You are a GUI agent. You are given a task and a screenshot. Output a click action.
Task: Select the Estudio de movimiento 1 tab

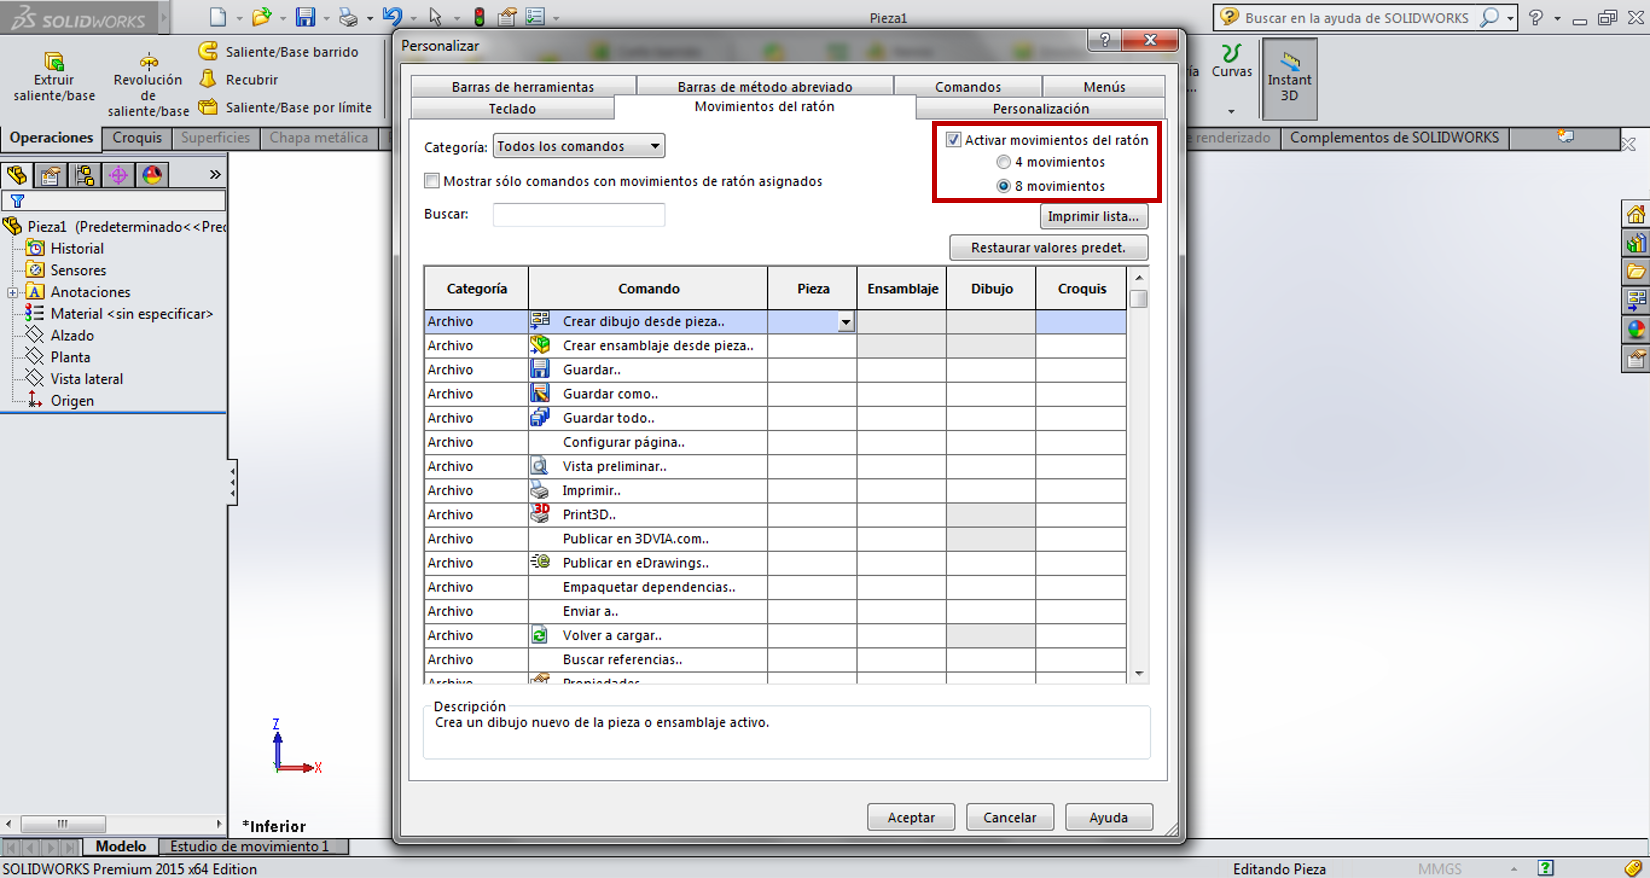click(249, 846)
